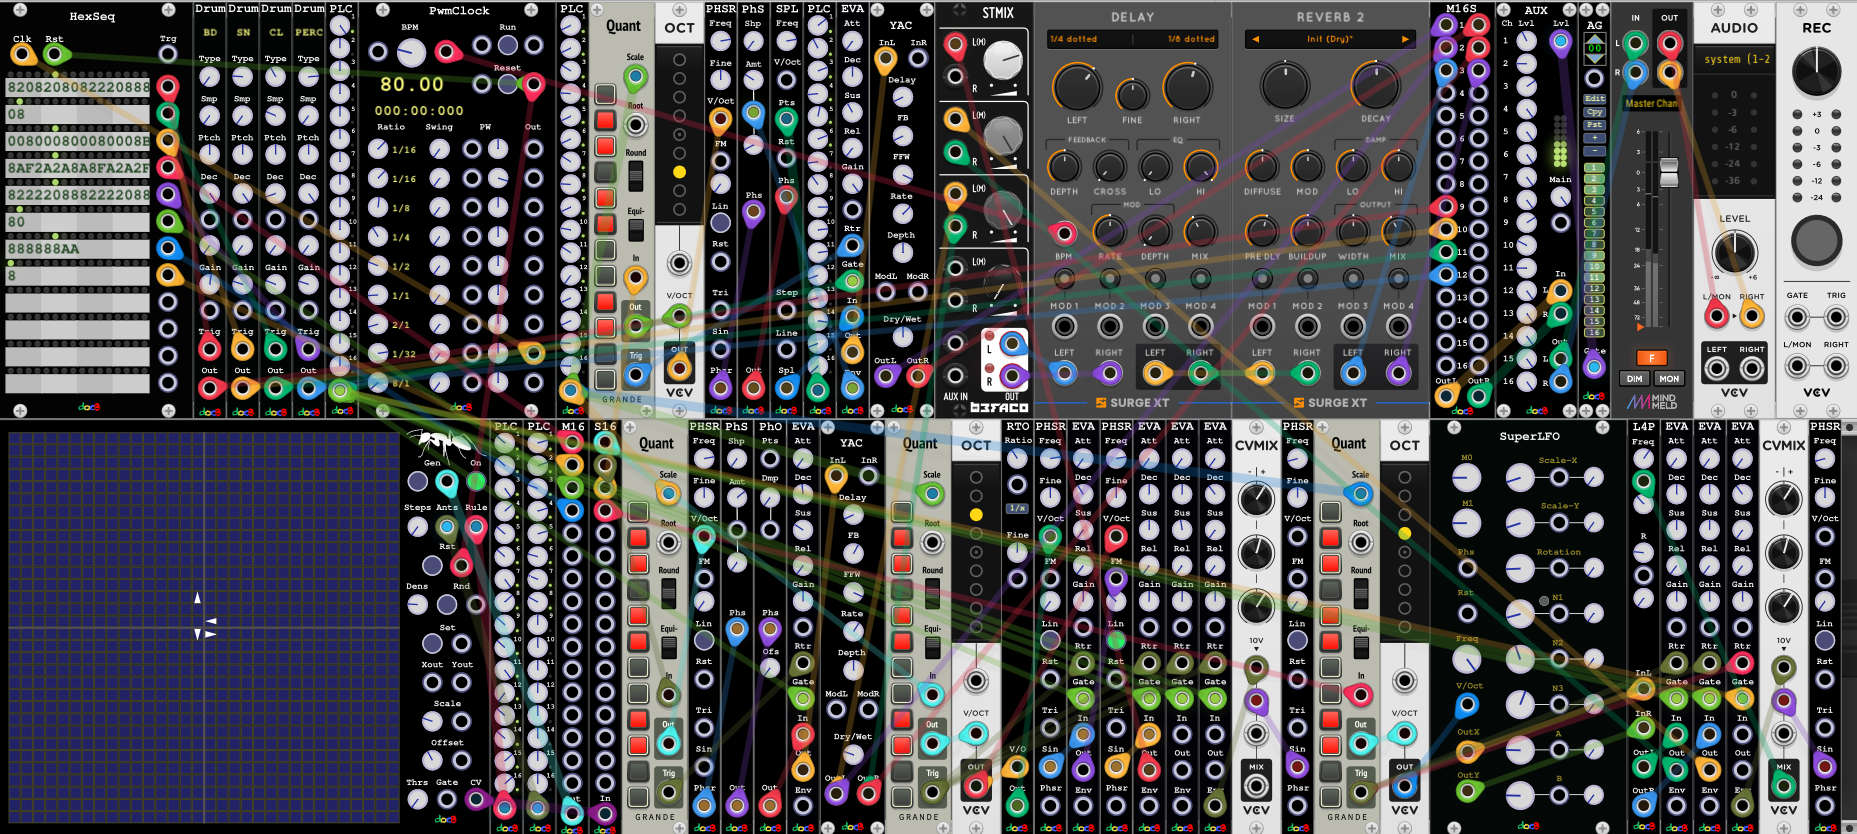The width and height of the screenshot is (1857, 834).
Task: Click the LEFT knob on DELAY module
Action: point(1077,88)
